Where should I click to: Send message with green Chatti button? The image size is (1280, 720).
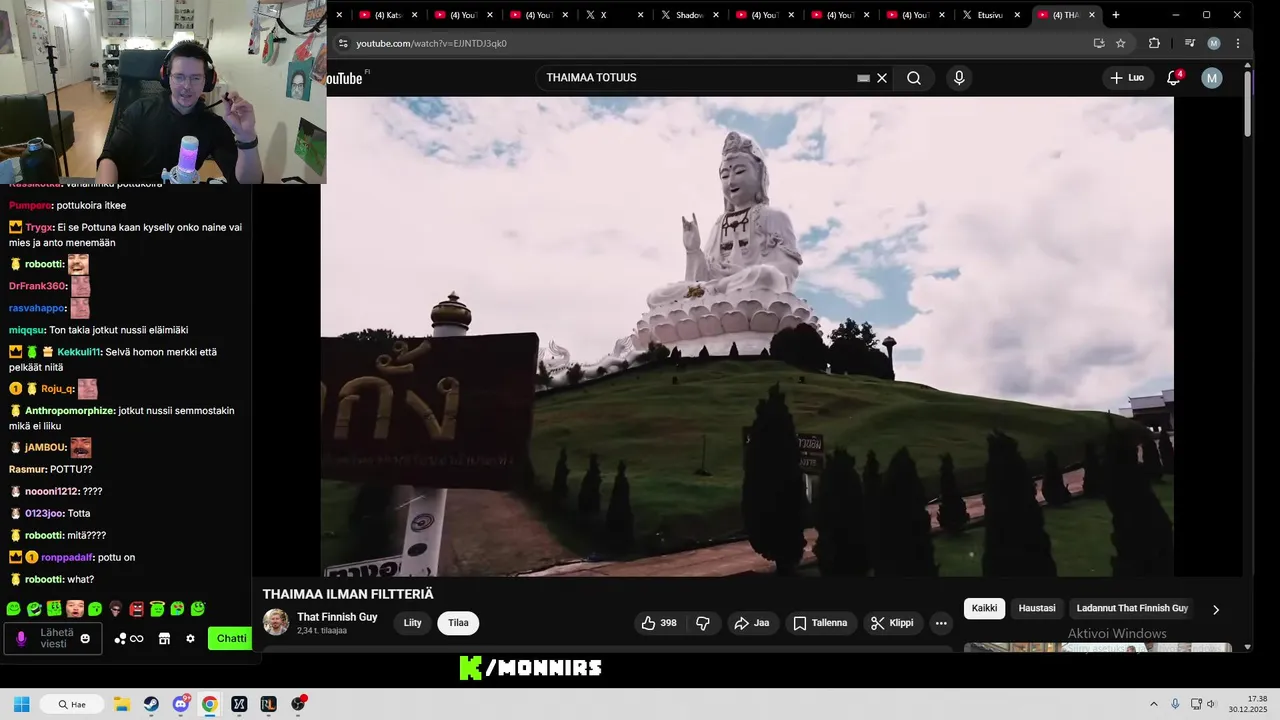[230, 639]
